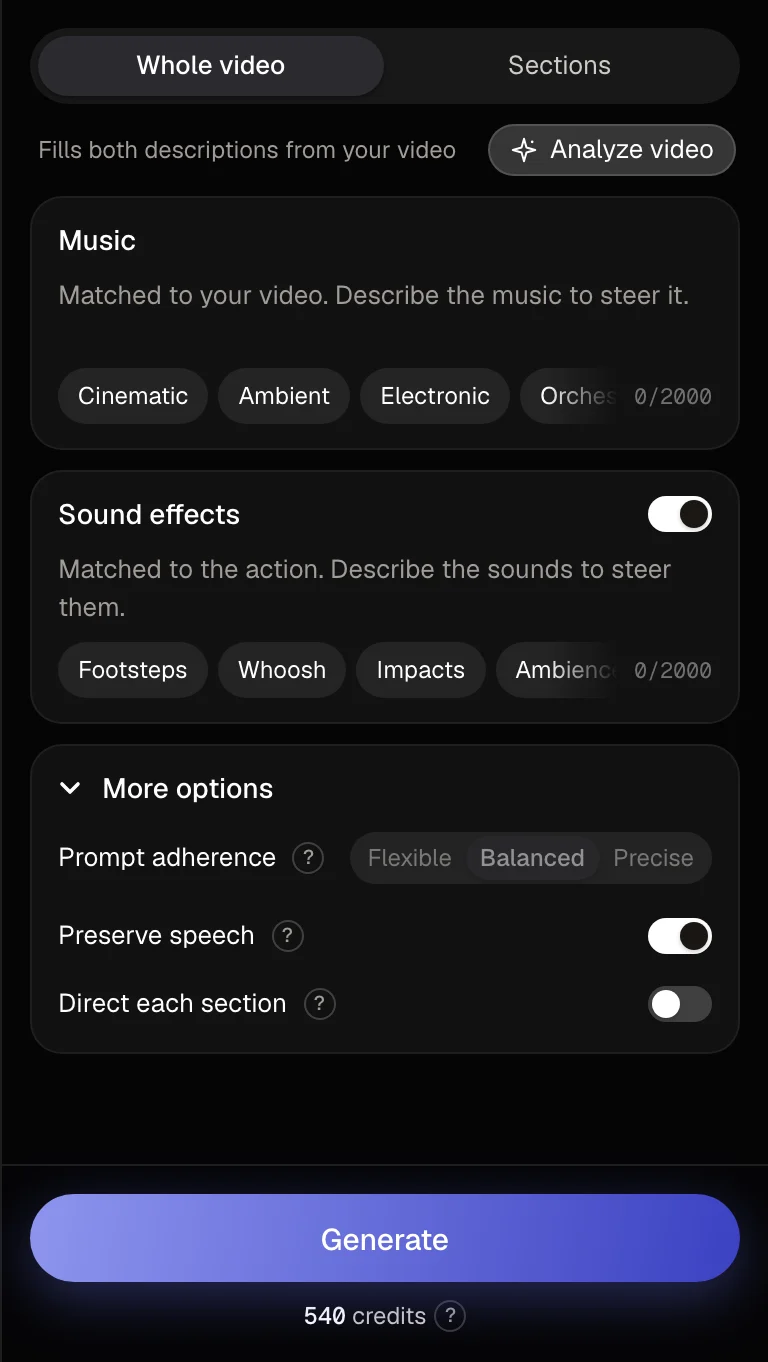This screenshot has width=768, height=1362.
Task: Set prompt adherence to Flexible
Action: click(409, 858)
